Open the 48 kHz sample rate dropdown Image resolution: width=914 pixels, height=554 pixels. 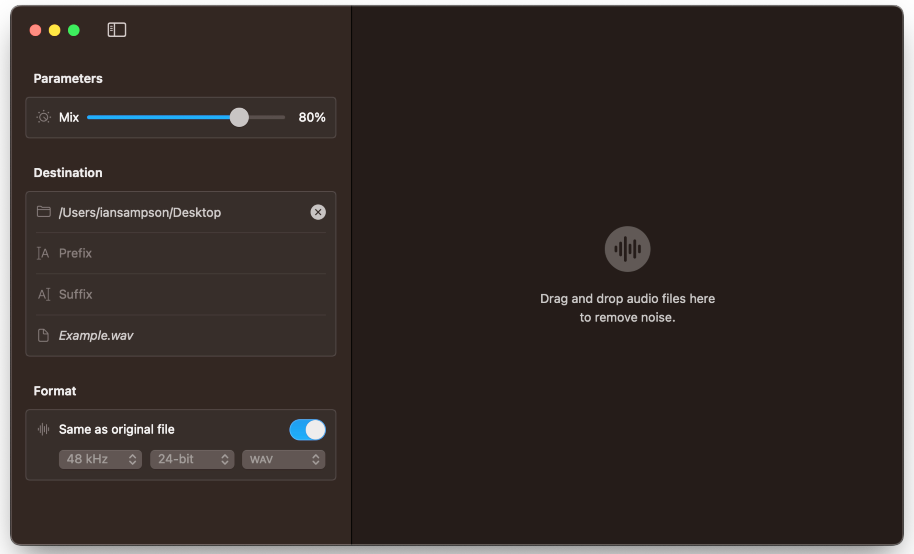click(100, 460)
